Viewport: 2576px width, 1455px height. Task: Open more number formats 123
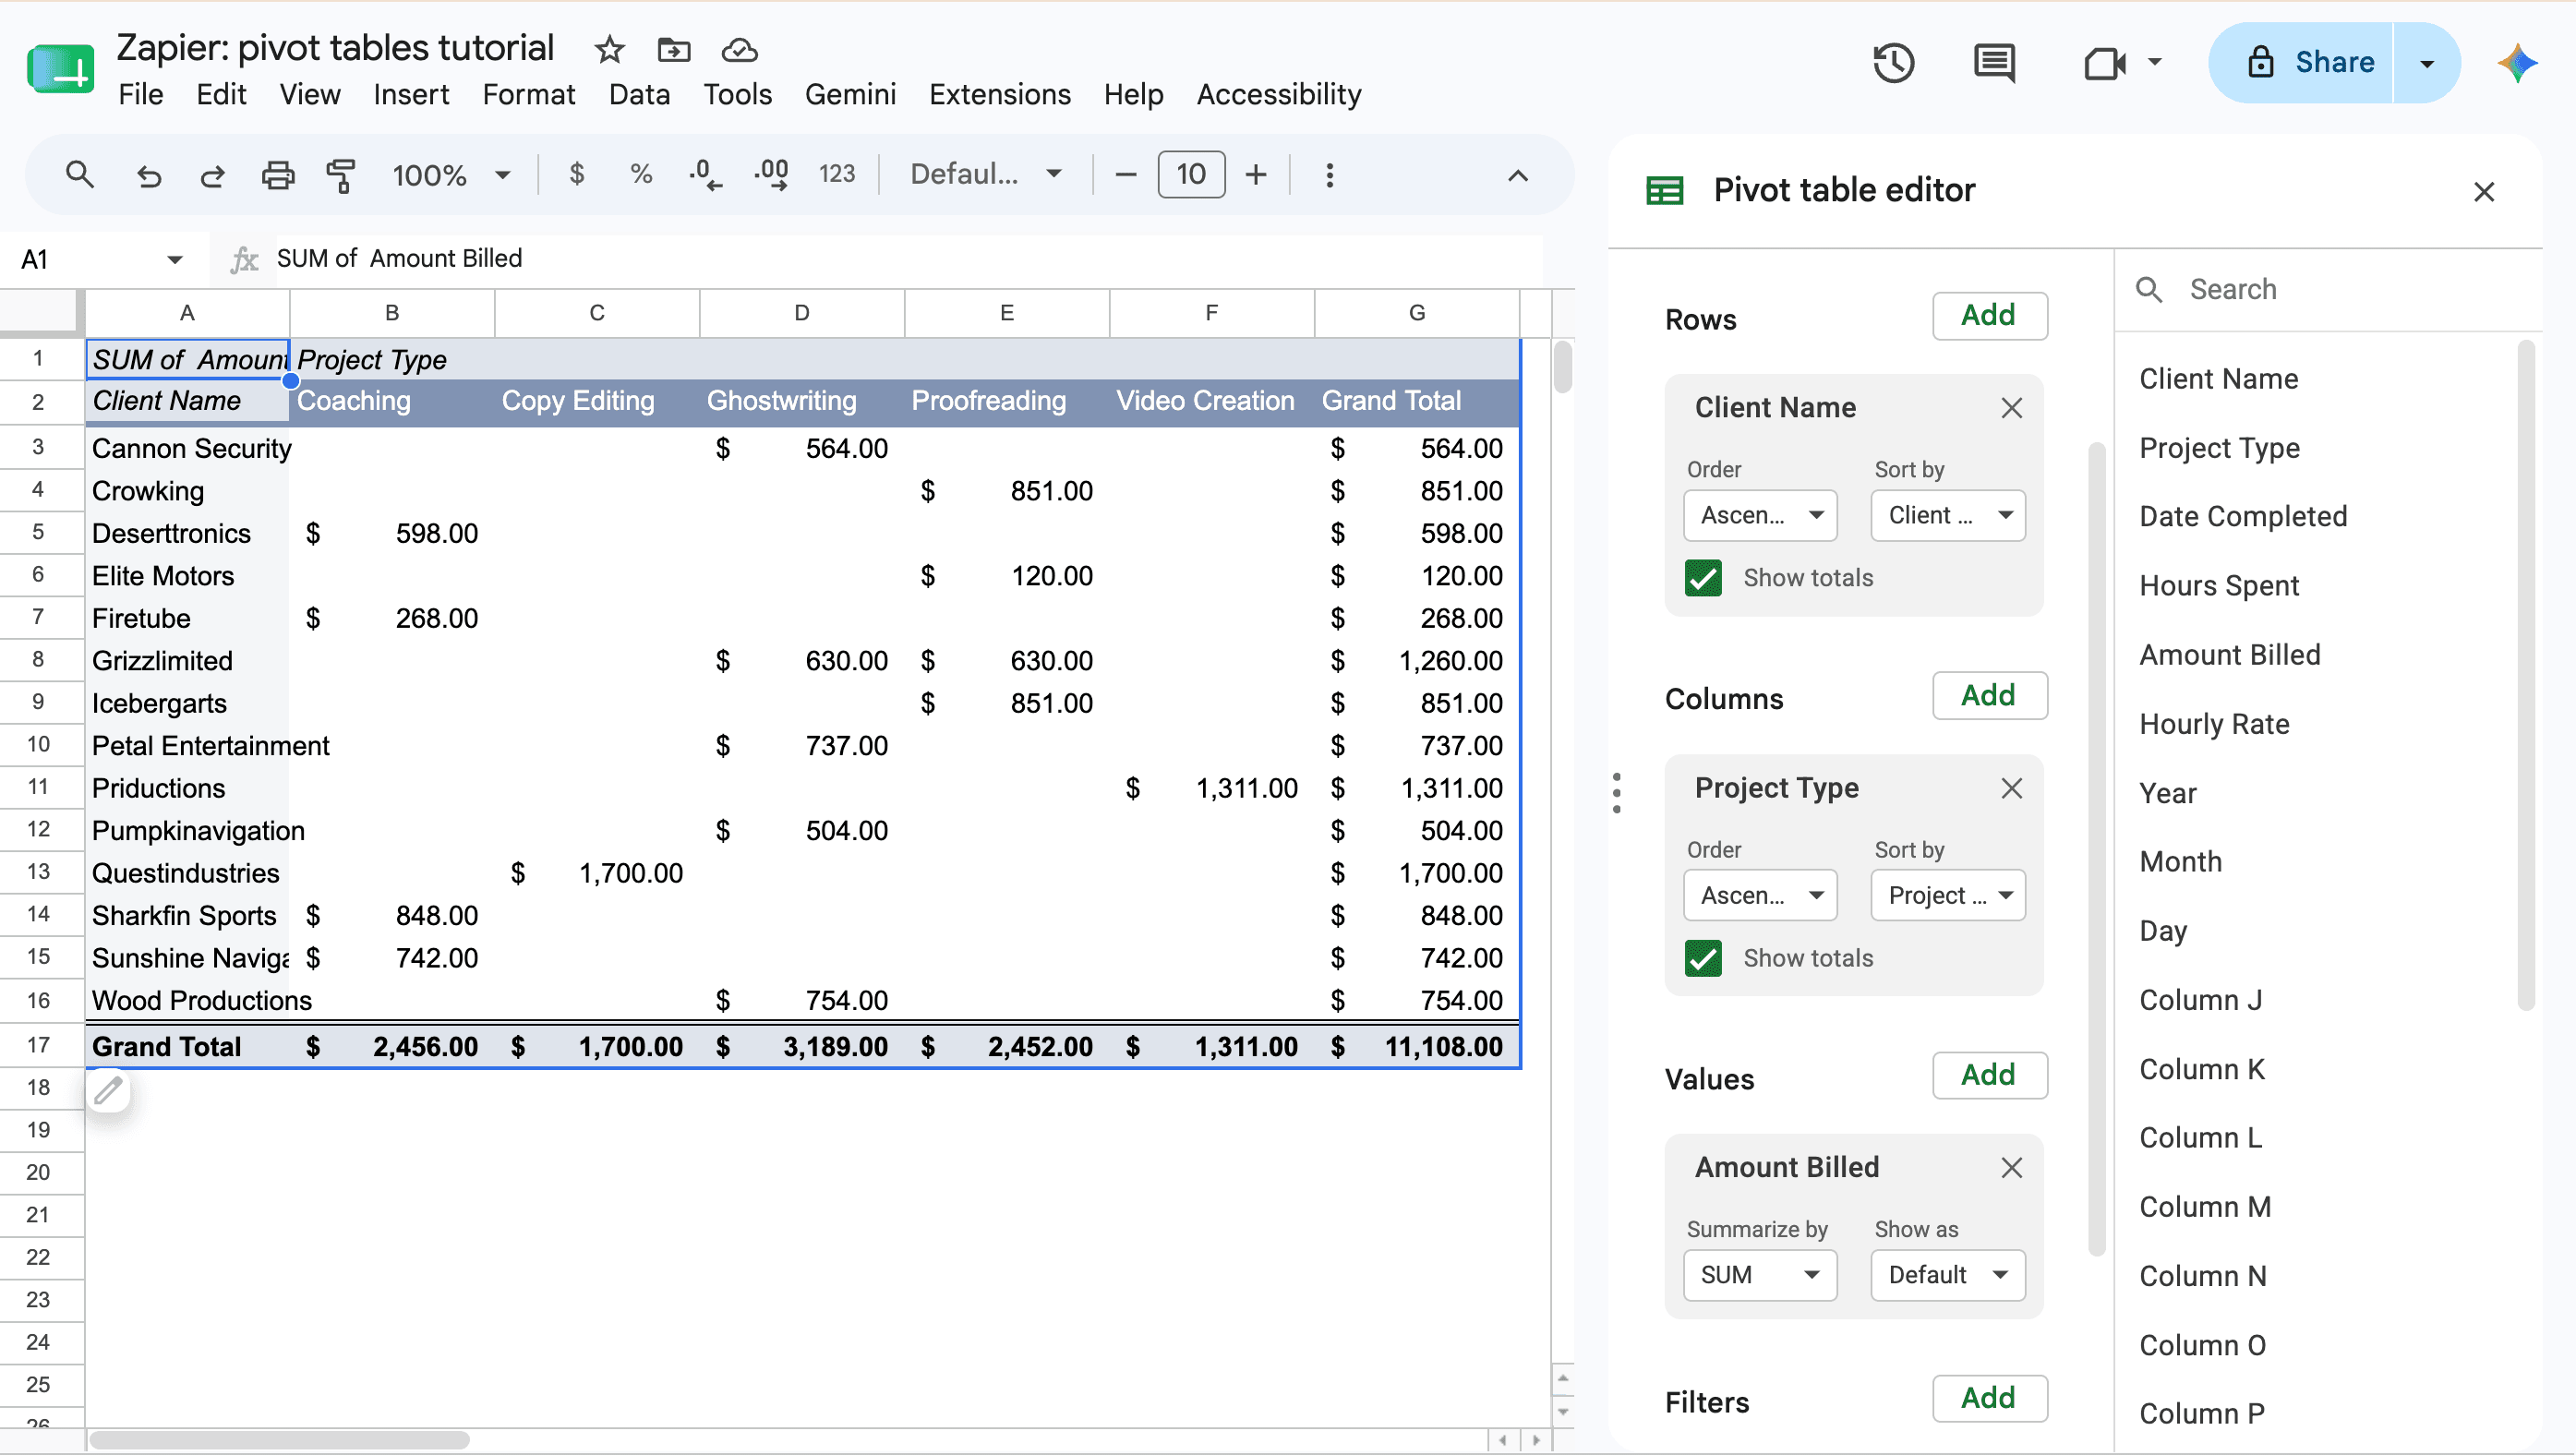click(x=837, y=175)
